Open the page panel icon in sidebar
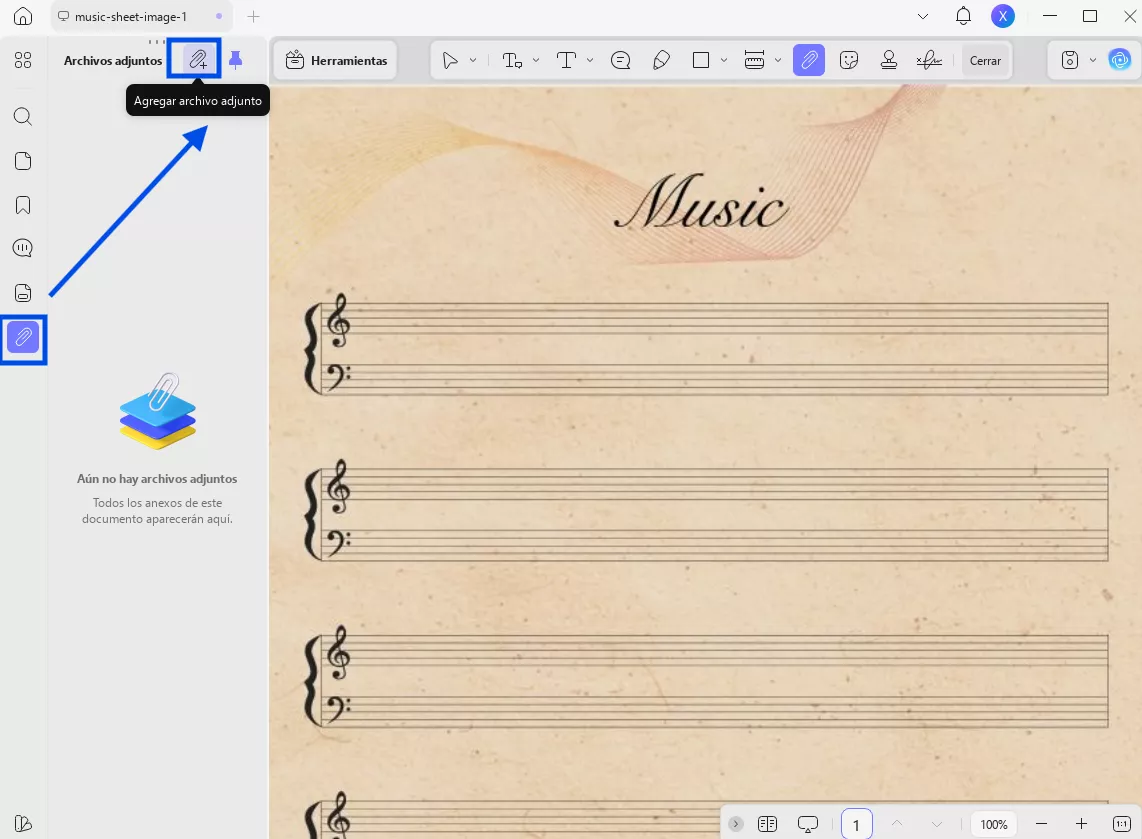Image resolution: width=1142 pixels, height=839 pixels. (x=23, y=161)
